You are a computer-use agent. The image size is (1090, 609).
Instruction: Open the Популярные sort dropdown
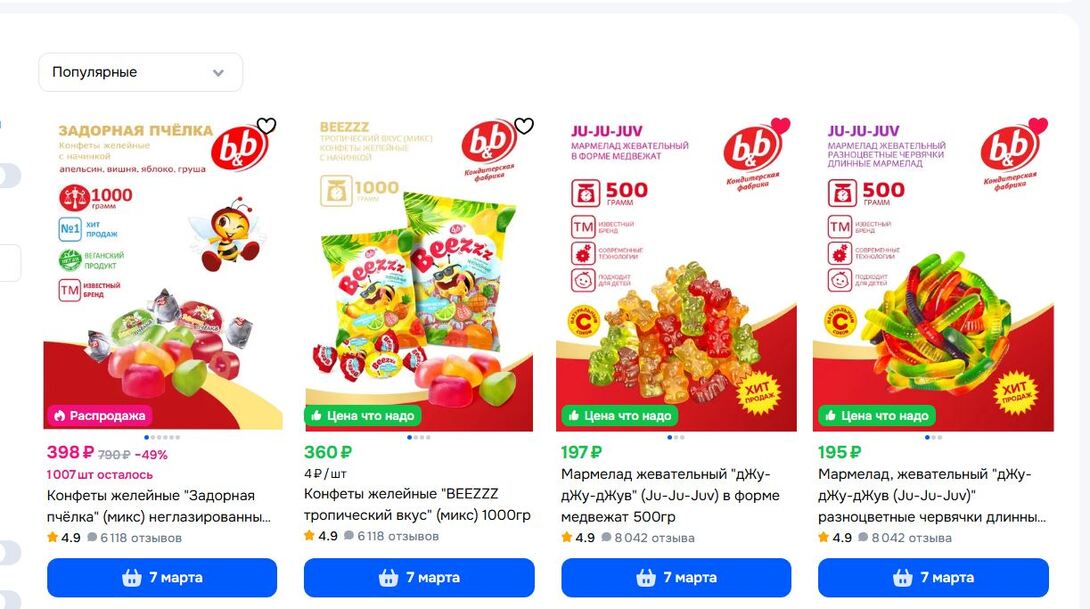[x=140, y=72]
